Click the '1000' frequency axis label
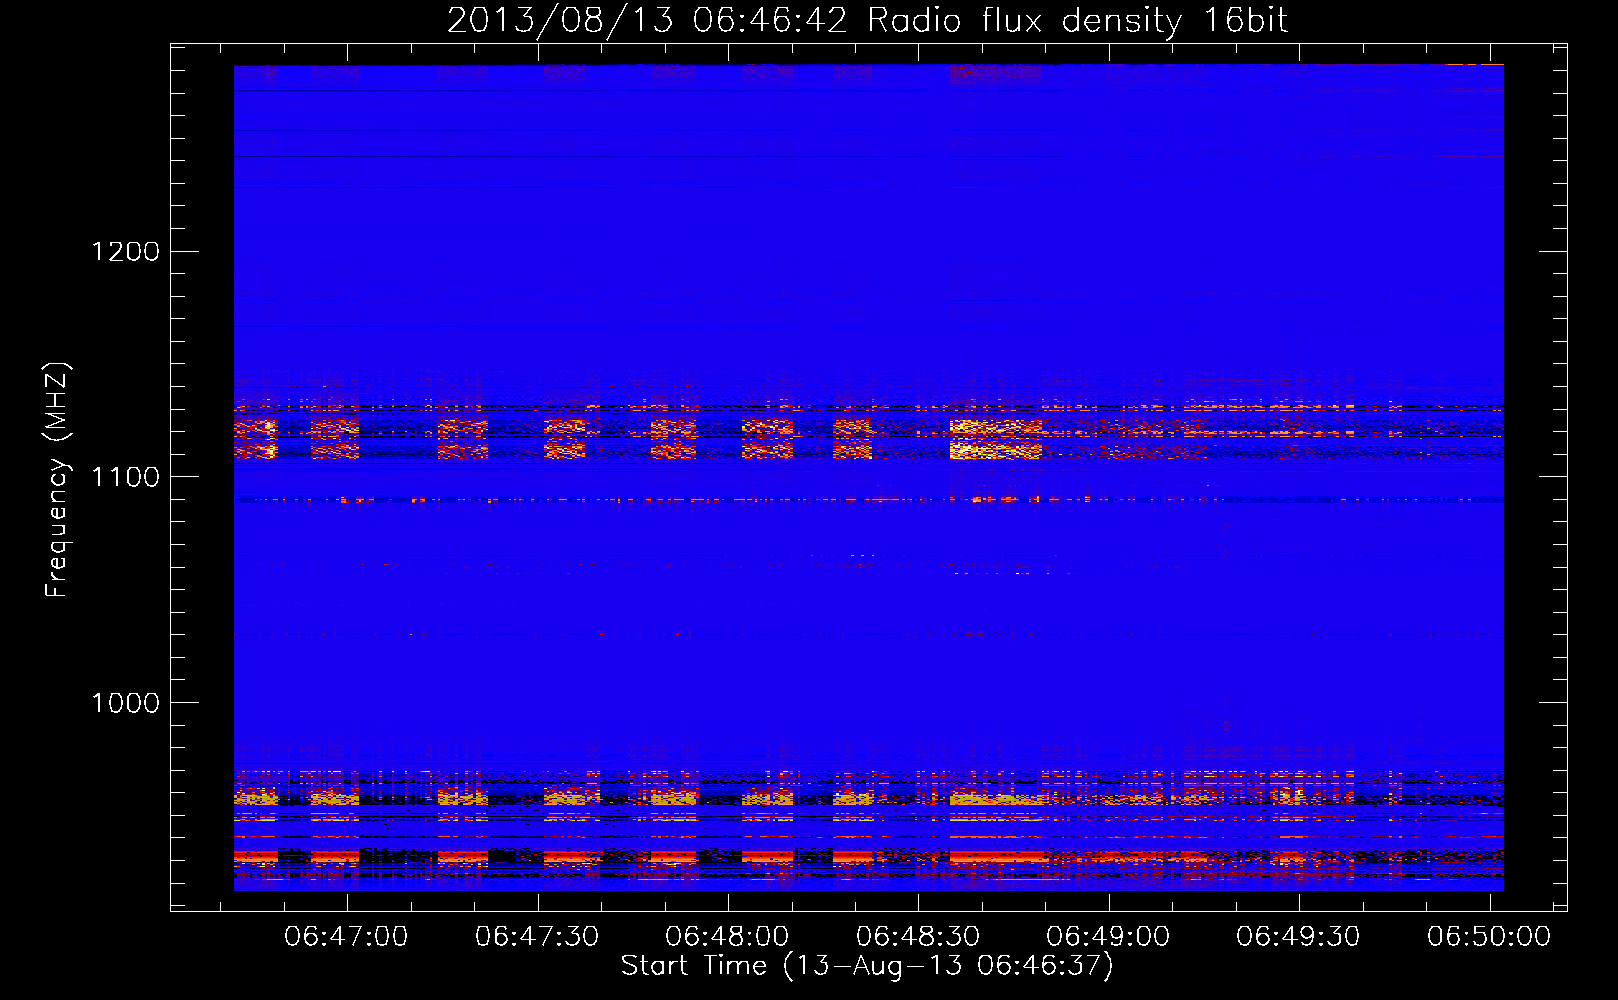 pyautogui.click(x=125, y=703)
